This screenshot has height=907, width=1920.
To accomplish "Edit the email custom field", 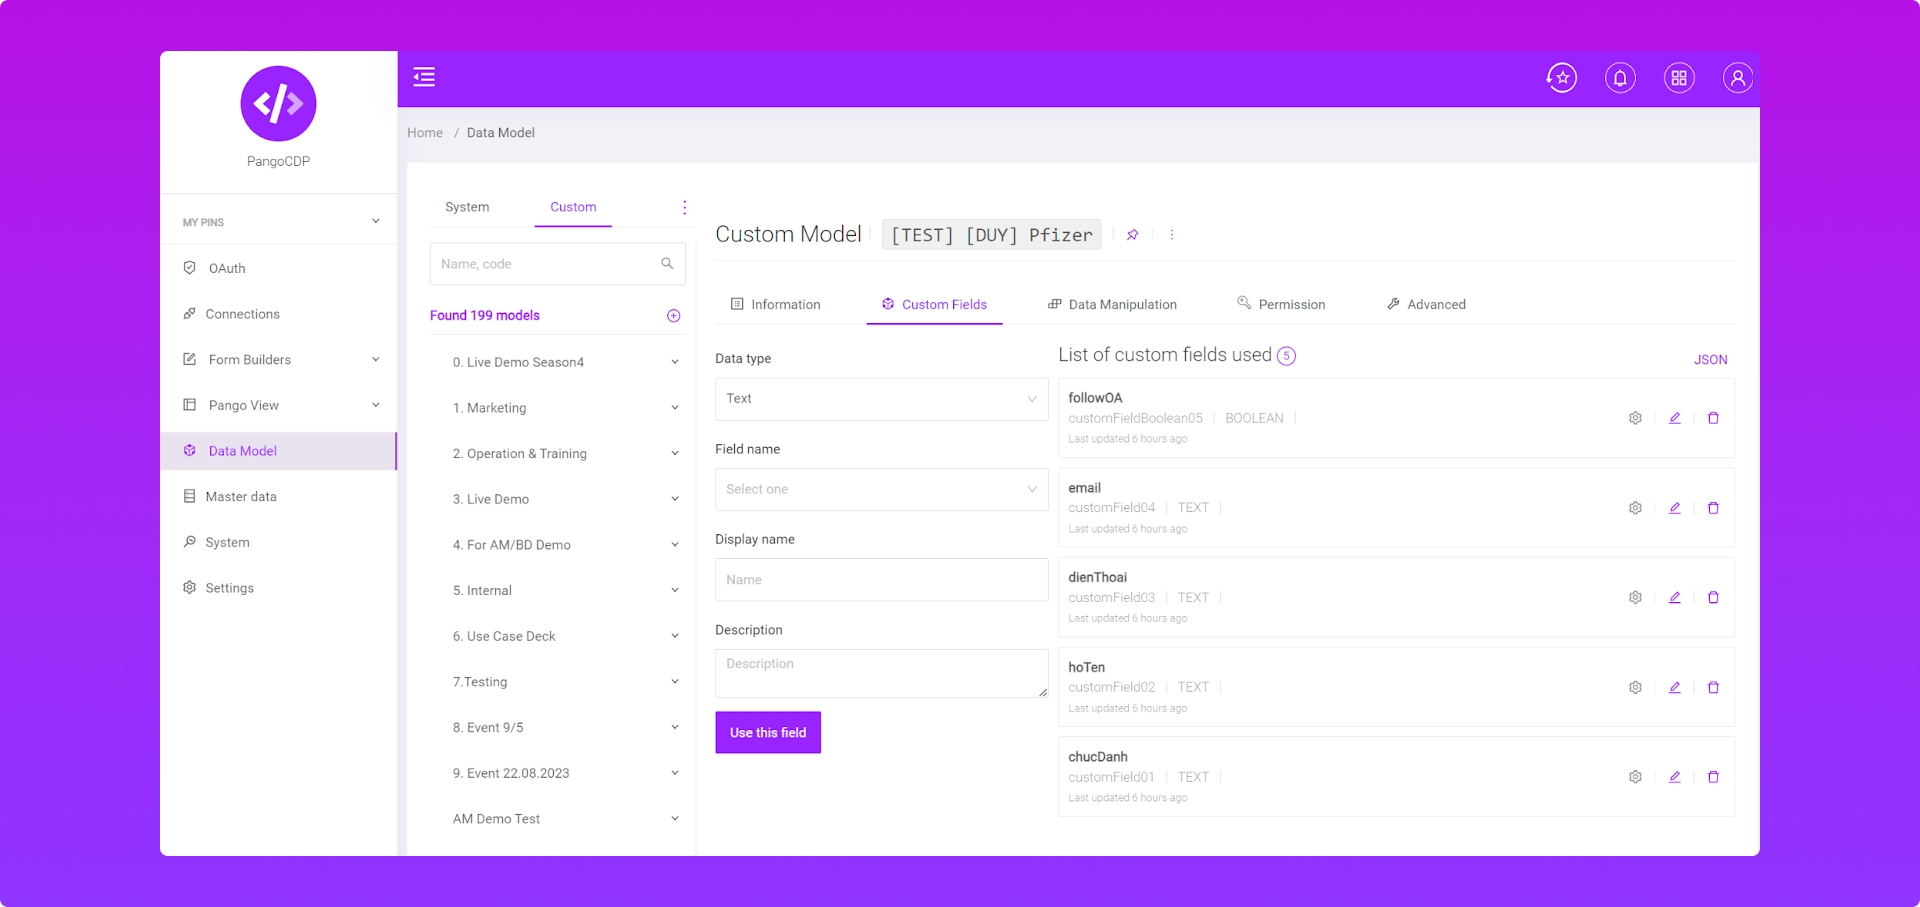I will click(x=1674, y=508).
